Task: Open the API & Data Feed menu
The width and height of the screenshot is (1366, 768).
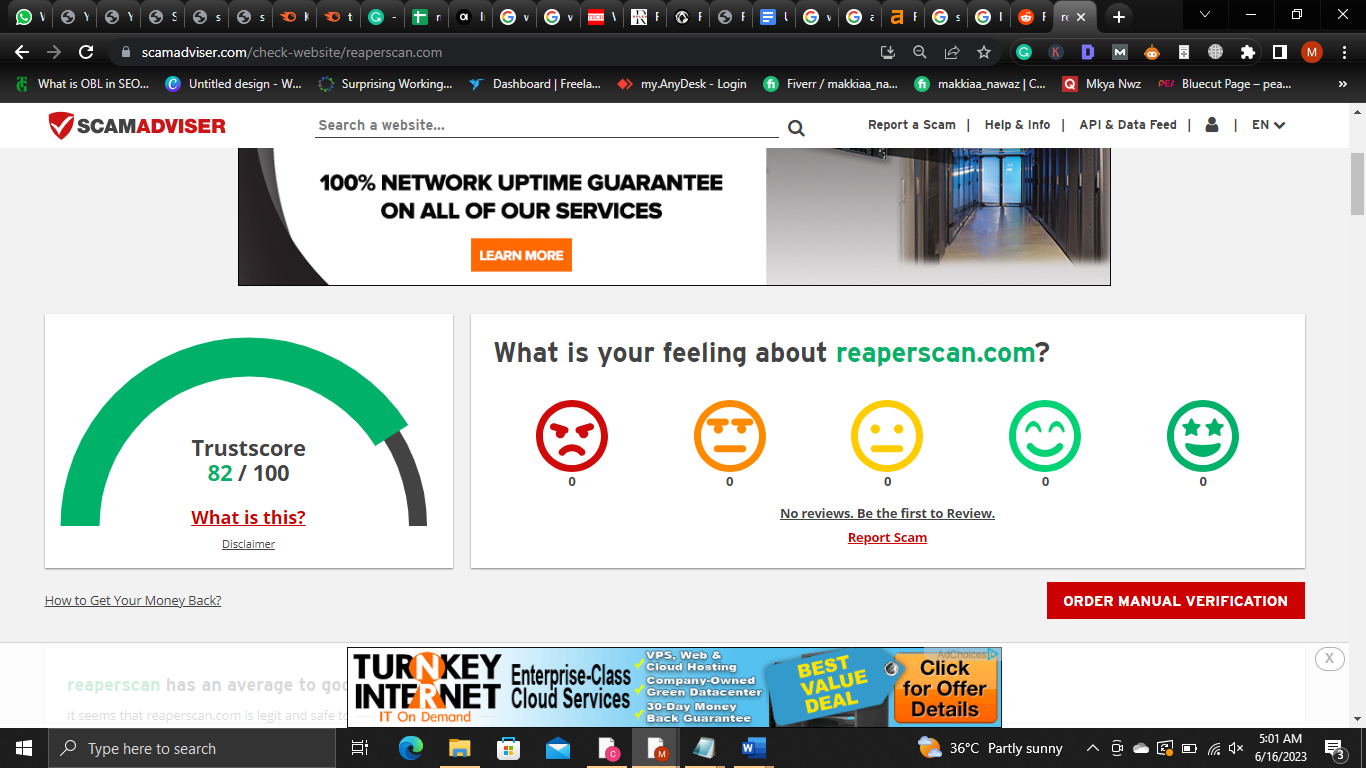Action: [x=1128, y=125]
